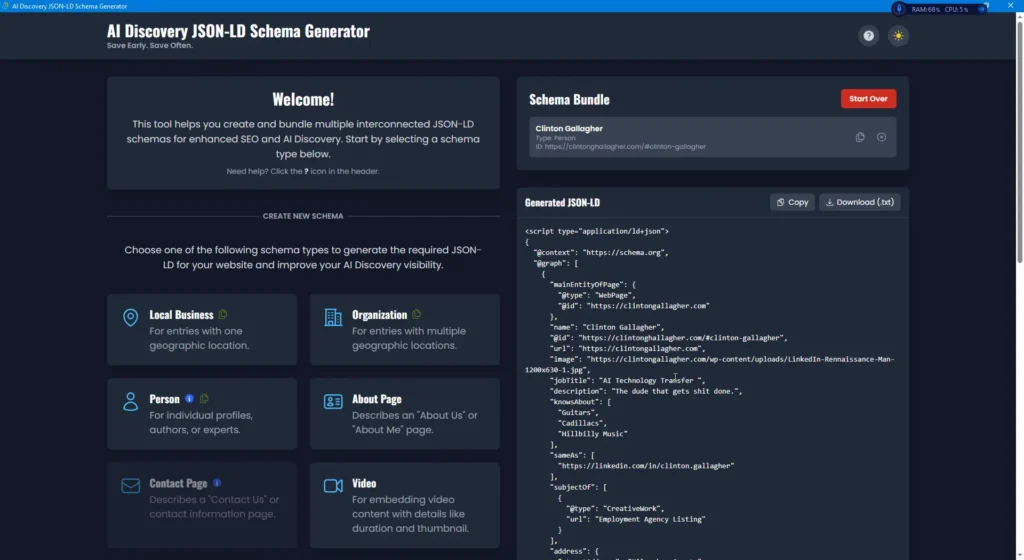The height and width of the screenshot is (560, 1024).
Task: Close the application window
Action: pyautogui.click(x=1010, y=5)
